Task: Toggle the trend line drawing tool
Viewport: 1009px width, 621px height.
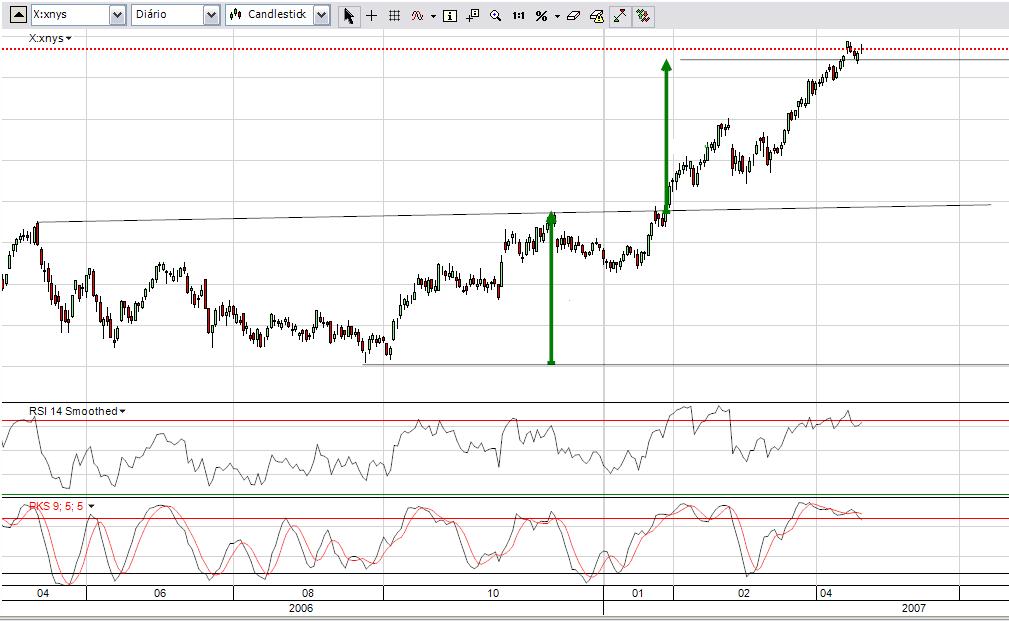Action: (620, 15)
